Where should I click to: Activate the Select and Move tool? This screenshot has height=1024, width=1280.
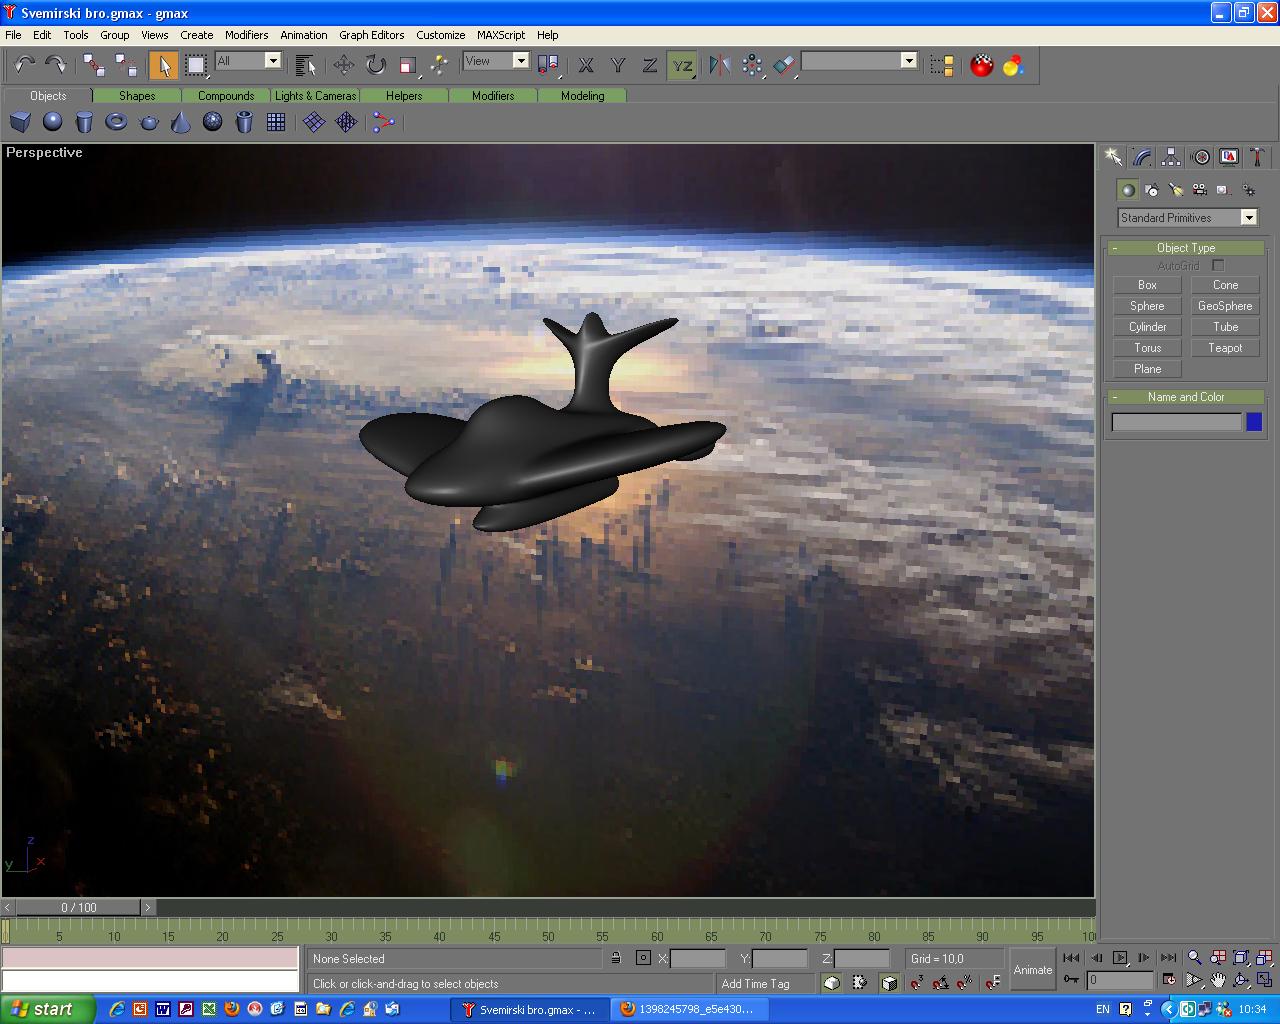point(344,65)
